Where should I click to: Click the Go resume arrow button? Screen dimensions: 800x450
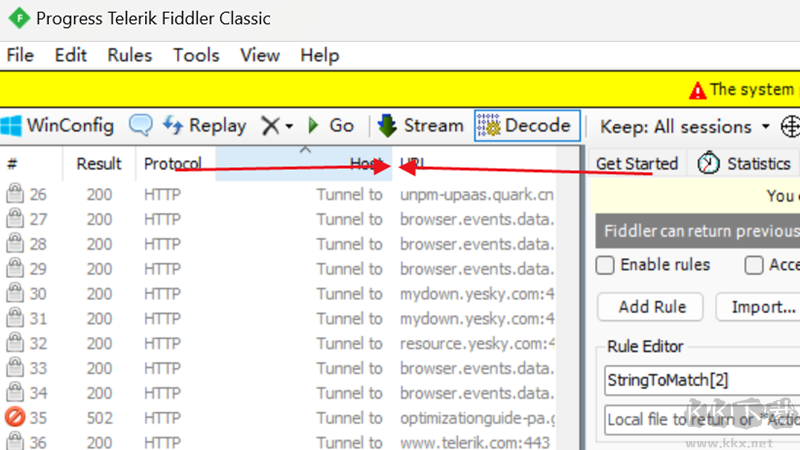tap(330, 126)
